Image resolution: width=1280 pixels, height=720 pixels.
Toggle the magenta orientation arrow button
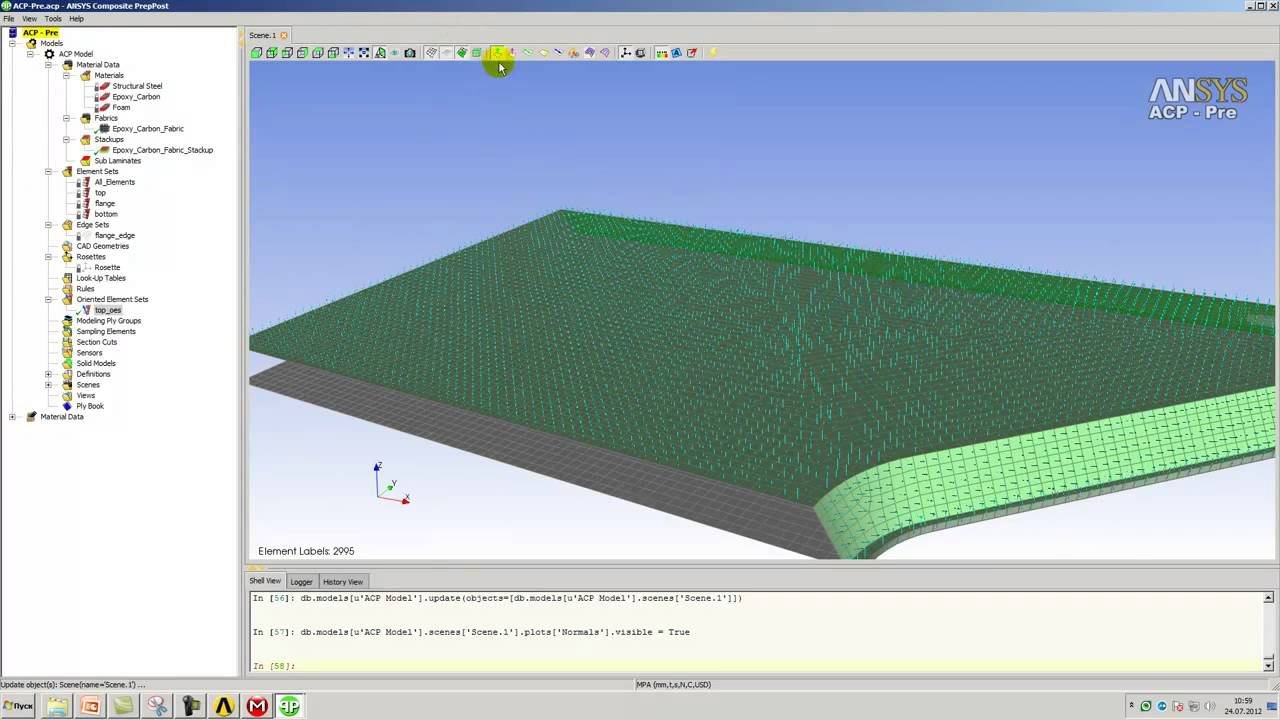point(512,53)
